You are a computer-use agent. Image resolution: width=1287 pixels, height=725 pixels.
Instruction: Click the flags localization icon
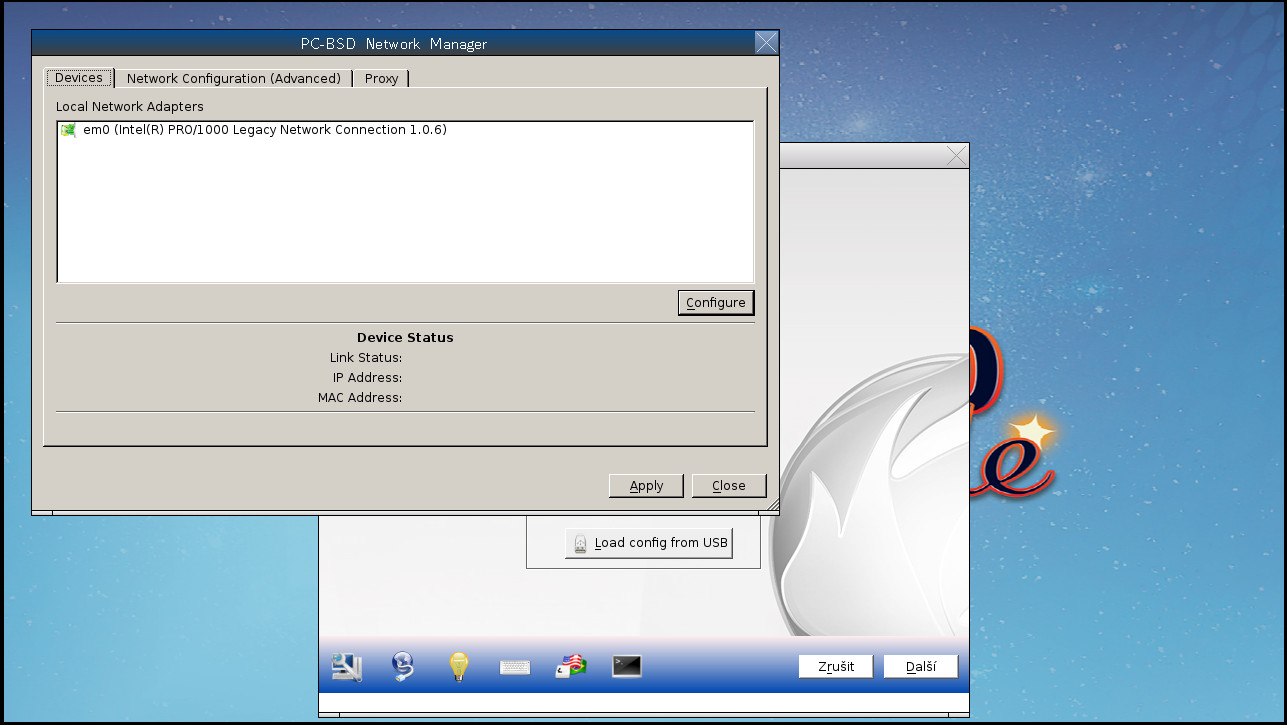coord(570,666)
